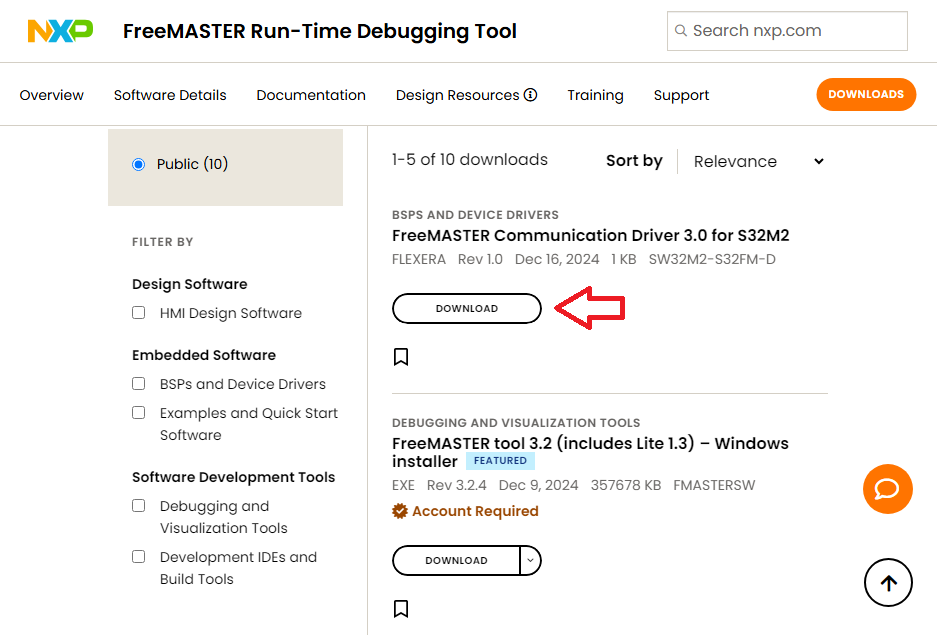Bookmark the FreeMASTER tool 3.2 Windows installer
937x635 pixels.
coord(401,609)
